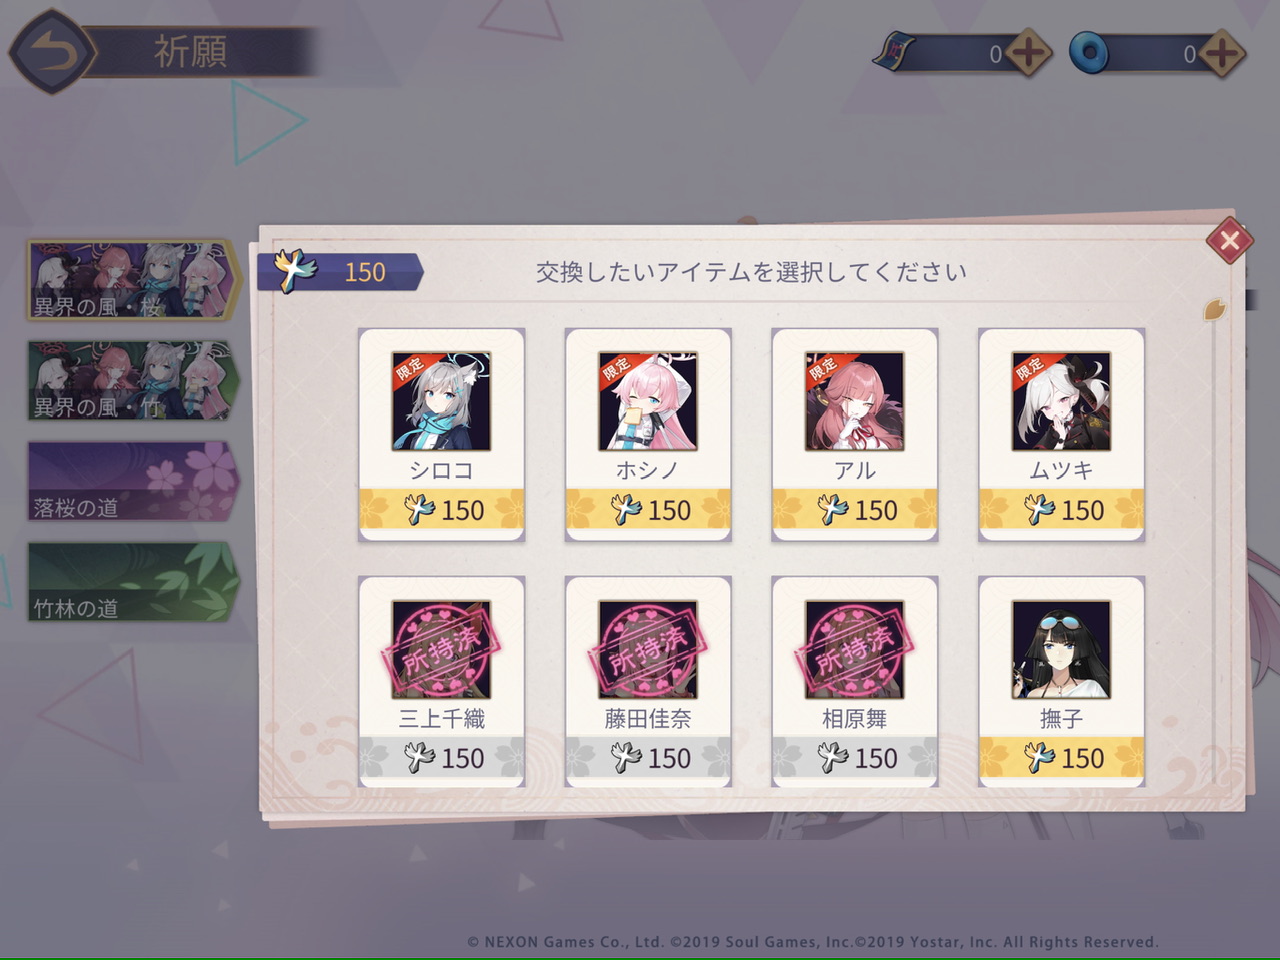Open the 落桜の道 banner tab
This screenshot has width=1280, height=960.
pos(132,481)
